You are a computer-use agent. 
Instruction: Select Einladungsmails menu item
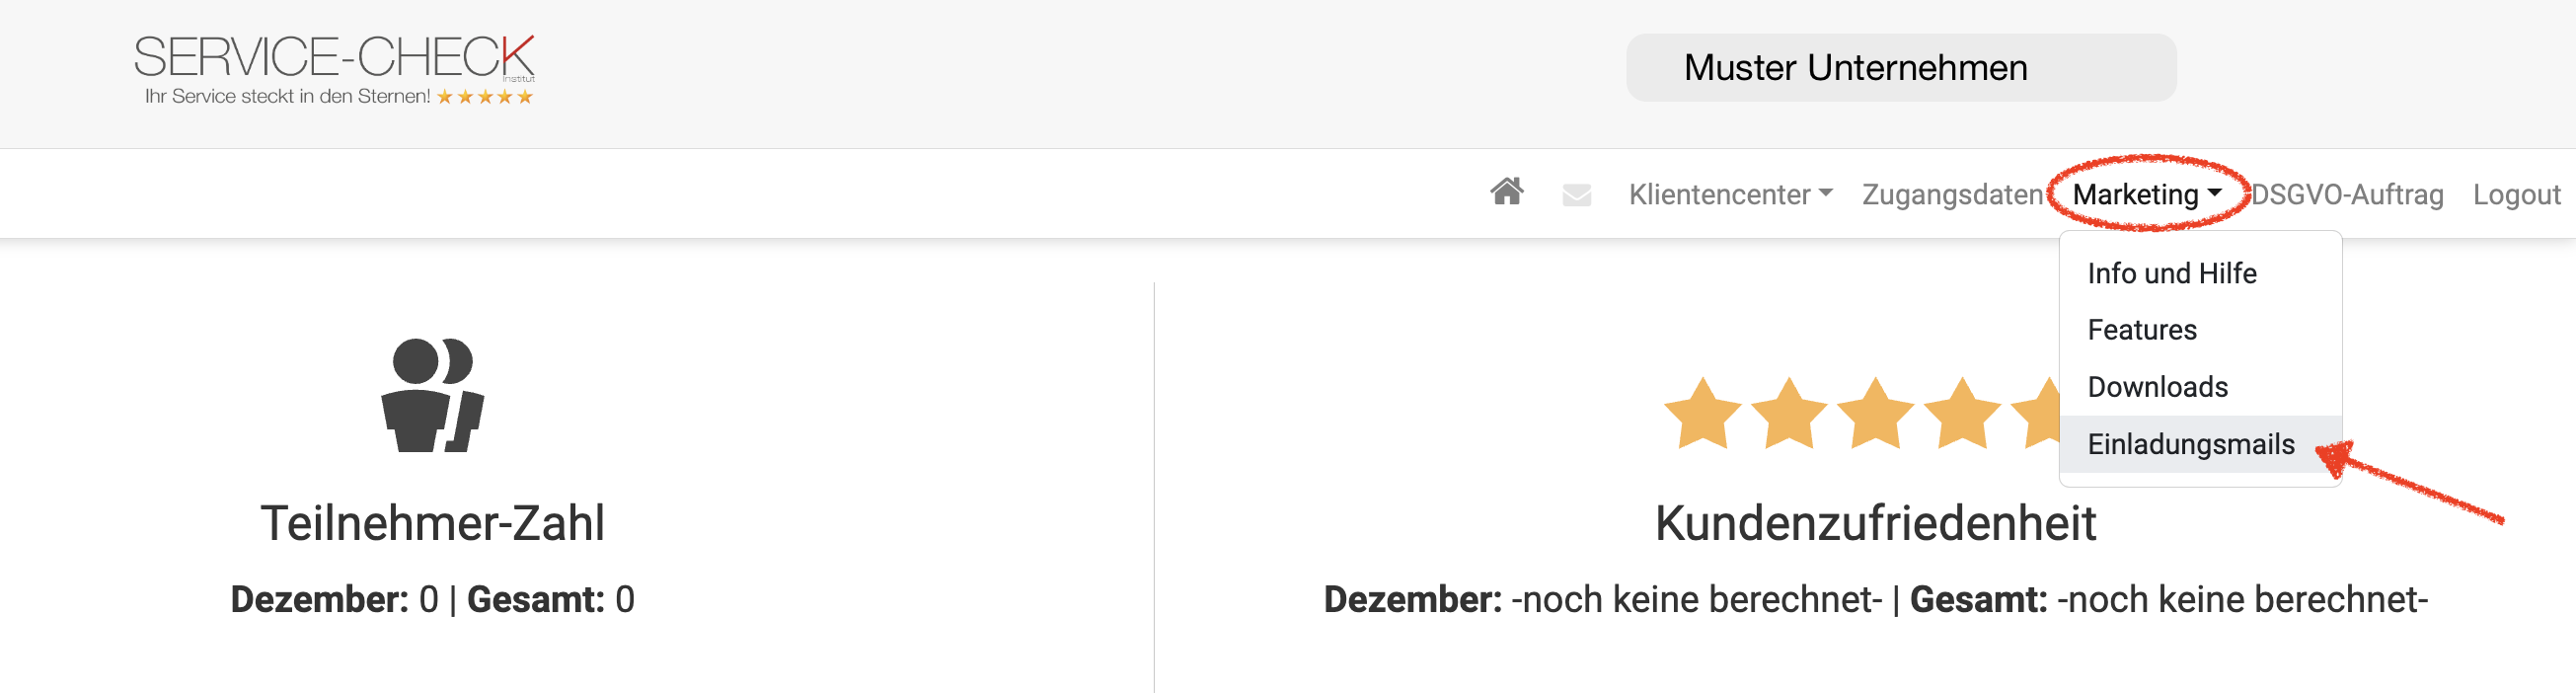coord(2190,444)
